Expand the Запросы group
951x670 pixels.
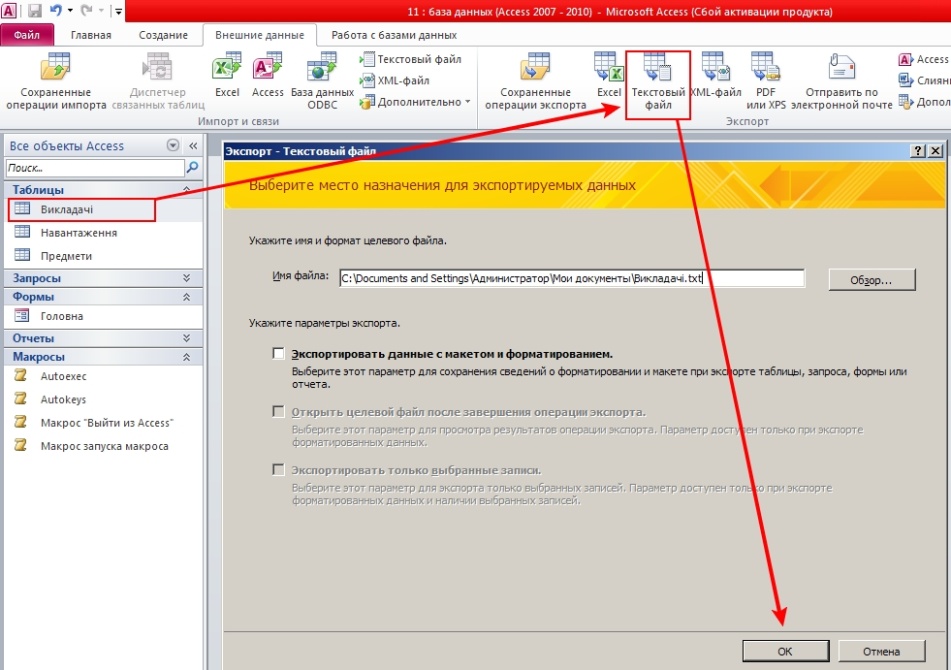(186, 278)
